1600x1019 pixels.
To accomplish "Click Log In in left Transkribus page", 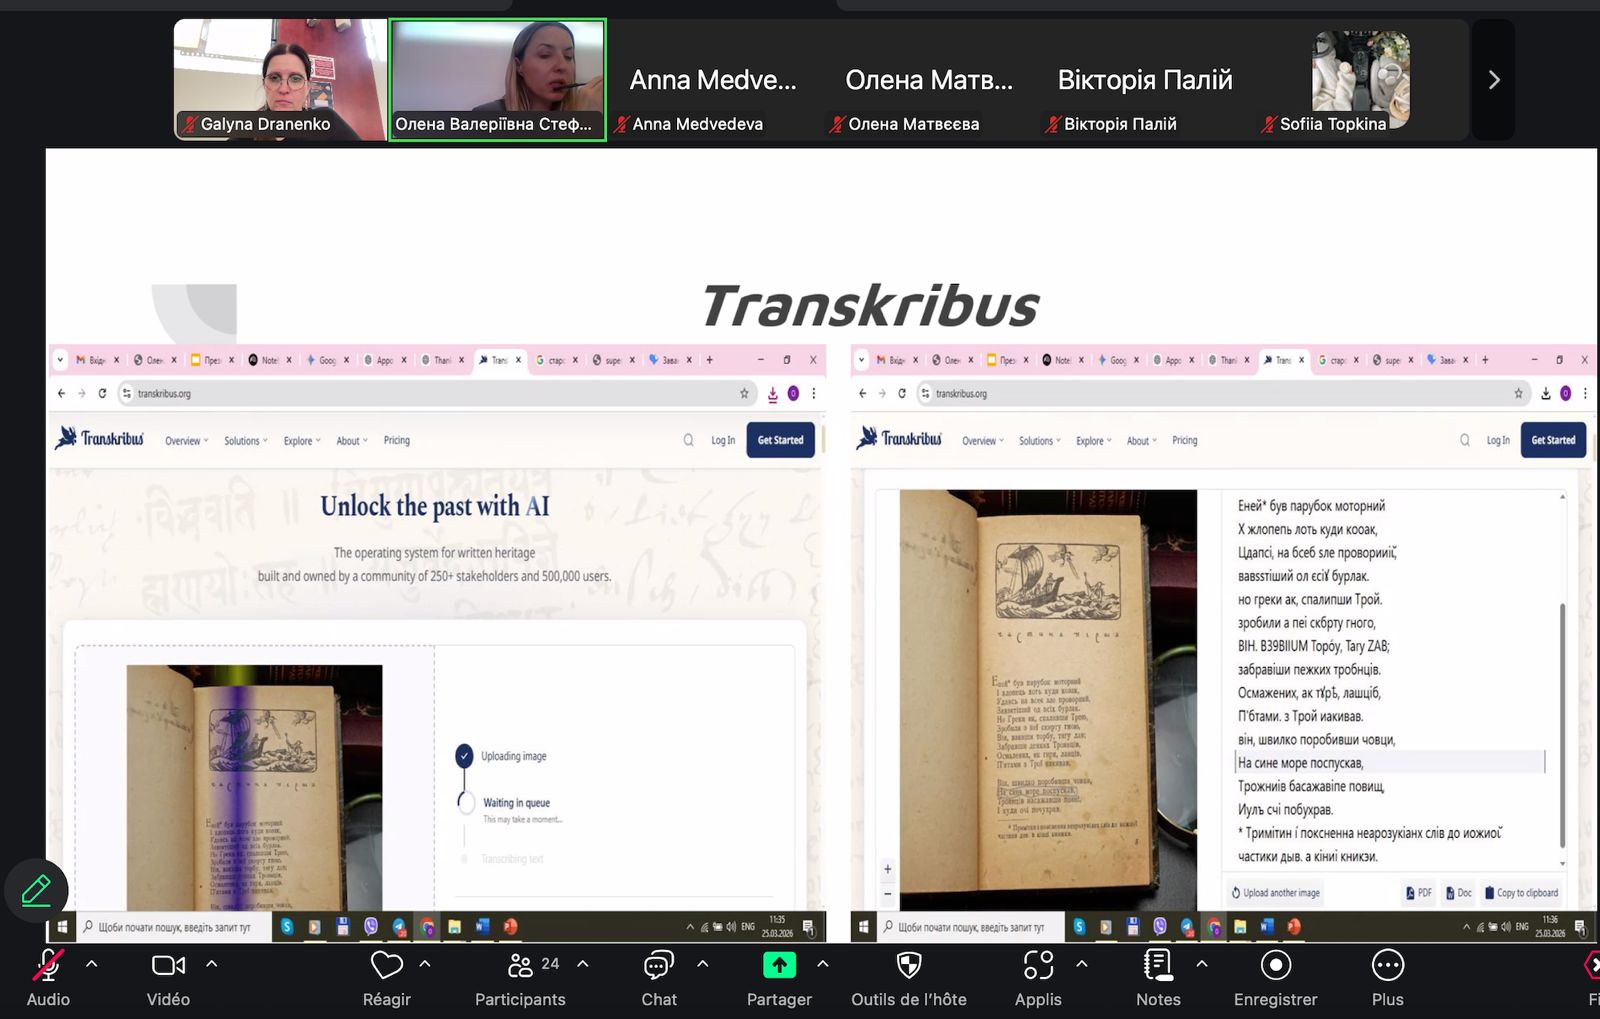I will 723,440.
